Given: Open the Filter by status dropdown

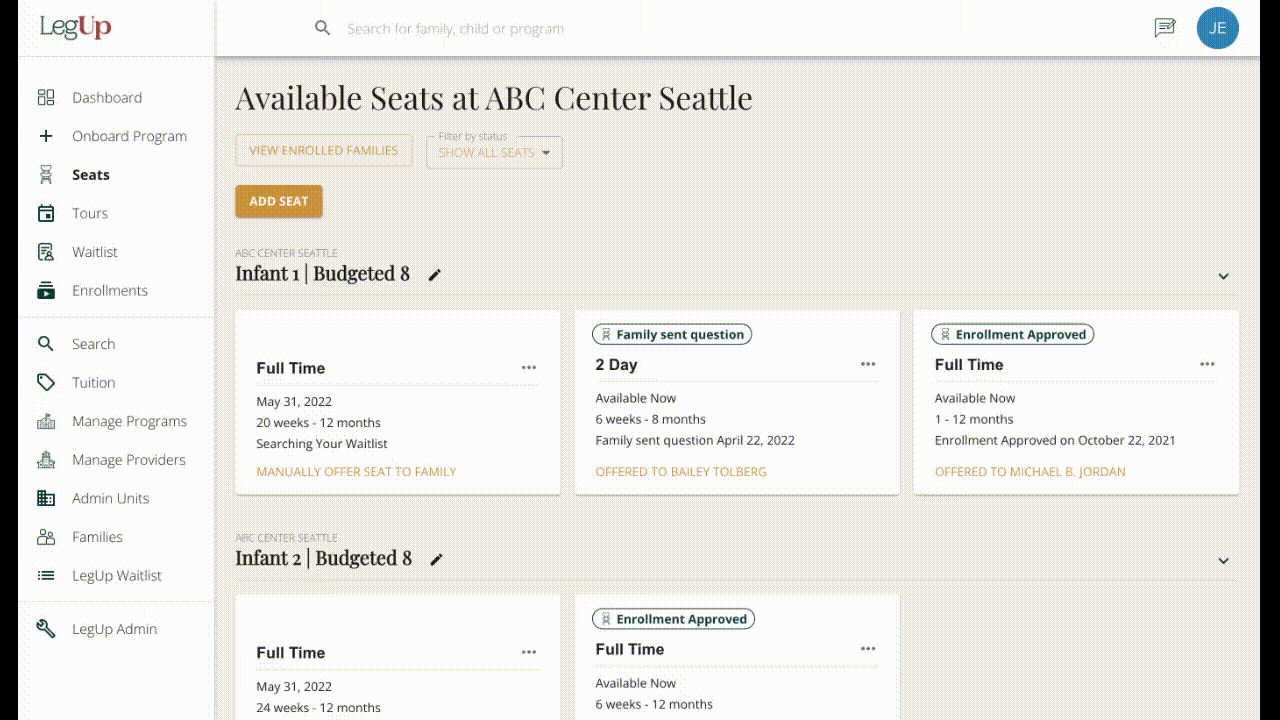Looking at the screenshot, I should (494, 152).
